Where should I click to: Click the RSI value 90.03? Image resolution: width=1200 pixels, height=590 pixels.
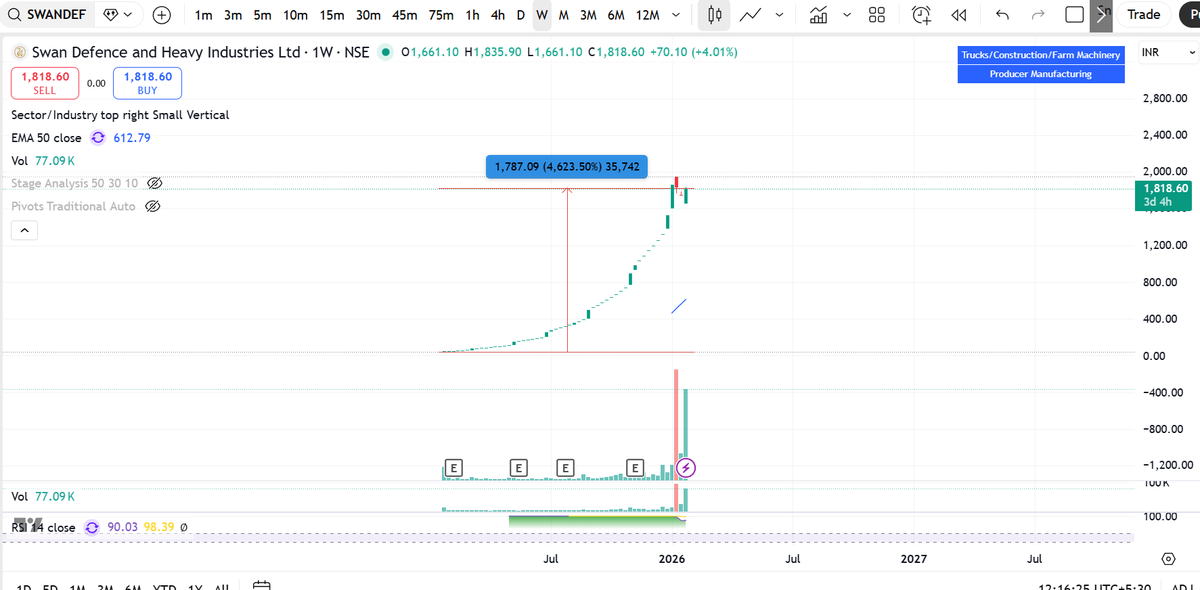(122, 527)
